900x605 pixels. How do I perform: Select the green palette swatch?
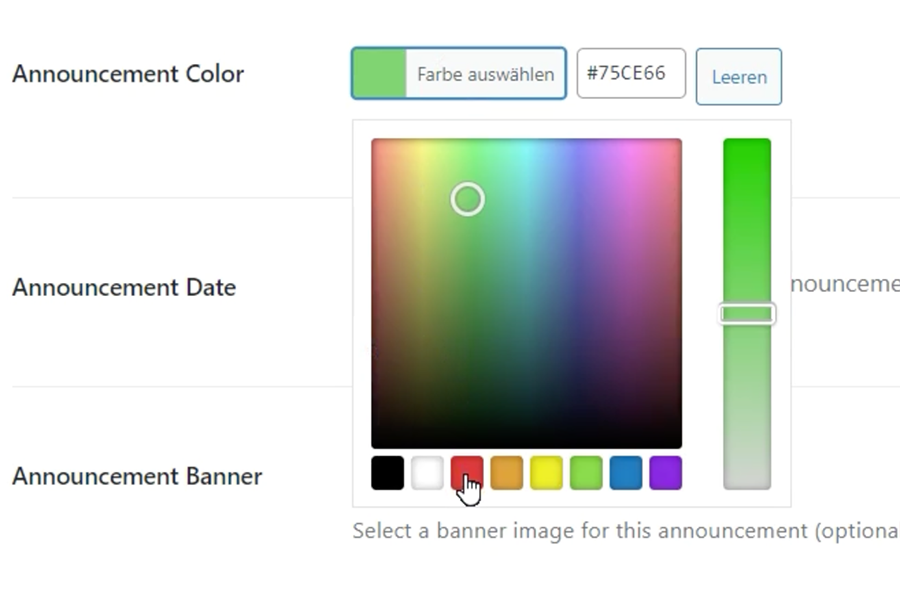pyautogui.click(x=586, y=473)
